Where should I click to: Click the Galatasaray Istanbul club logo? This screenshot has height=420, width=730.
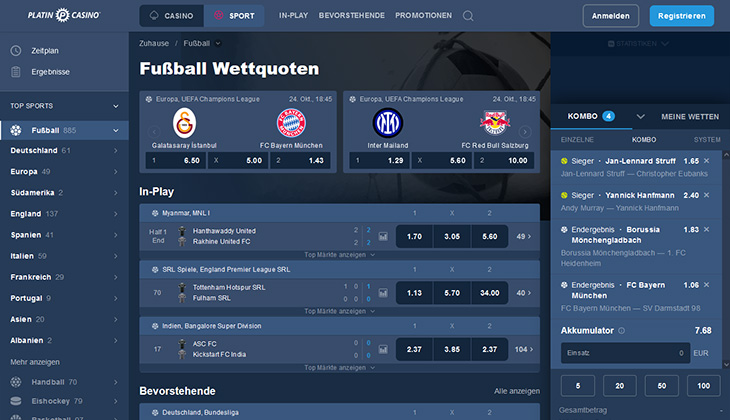pos(184,123)
